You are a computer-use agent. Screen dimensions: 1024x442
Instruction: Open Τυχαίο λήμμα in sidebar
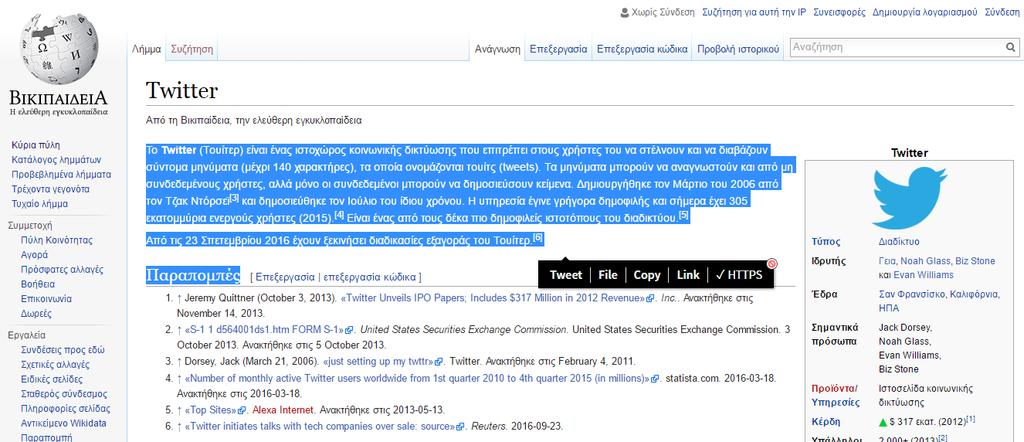click(x=40, y=204)
